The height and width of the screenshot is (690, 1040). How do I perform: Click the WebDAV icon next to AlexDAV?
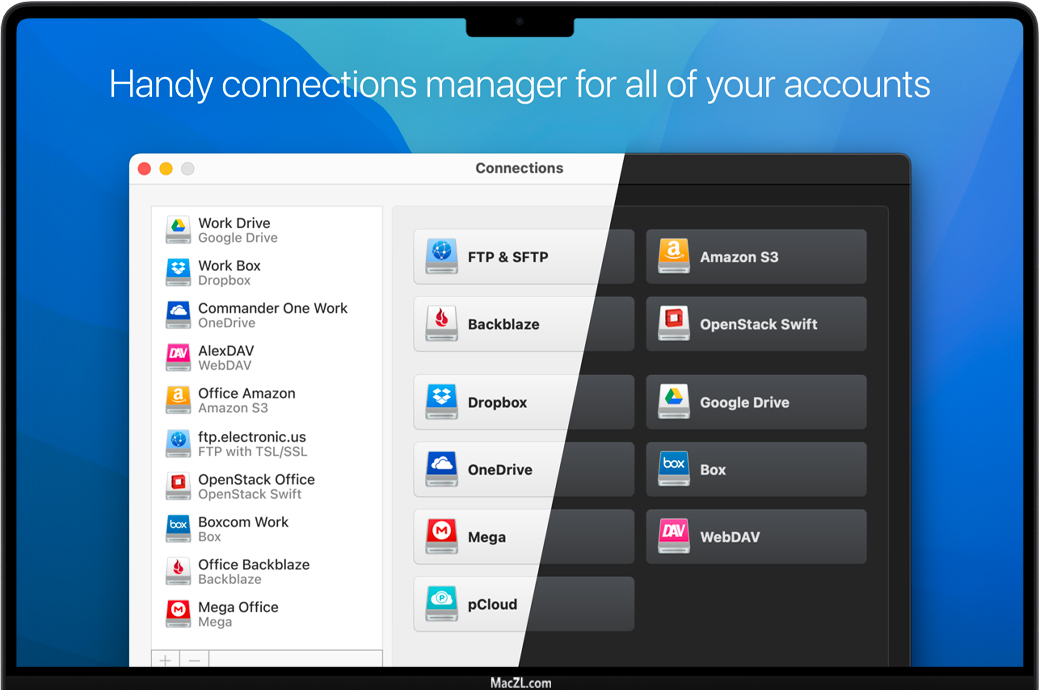(178, 358)
